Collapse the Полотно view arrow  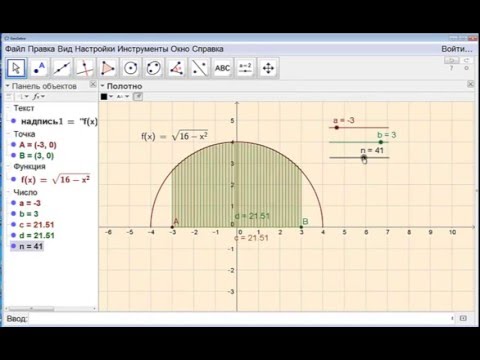pyautogui.click(x=102, y=86)
